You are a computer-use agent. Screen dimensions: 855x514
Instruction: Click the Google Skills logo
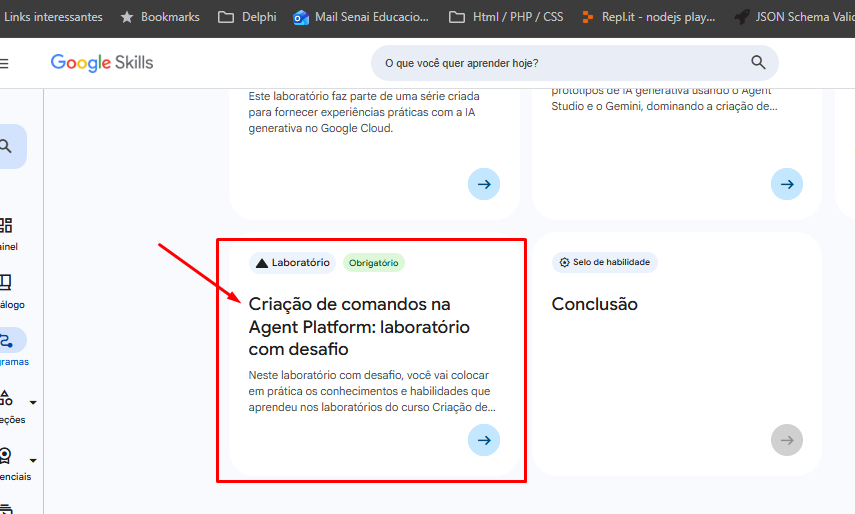(102, 63)
